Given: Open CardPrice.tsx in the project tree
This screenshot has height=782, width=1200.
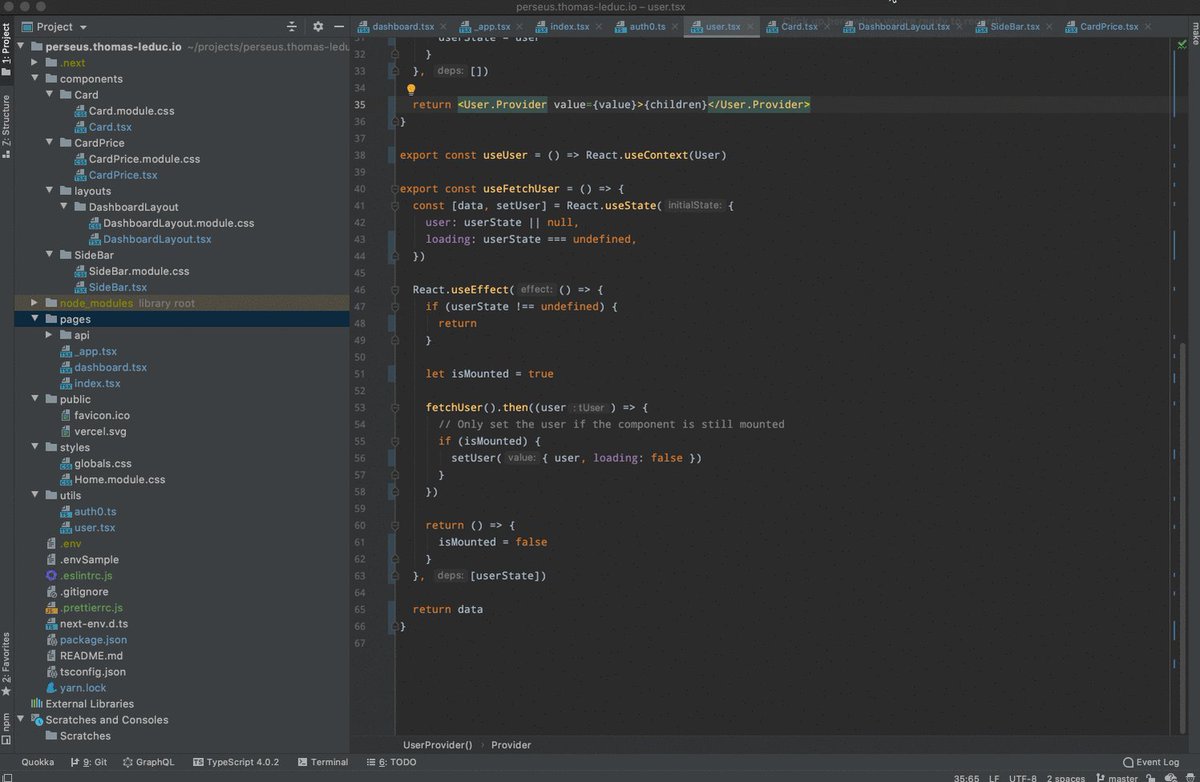Looking at the screenshot, I should click(x=115, y=175).
